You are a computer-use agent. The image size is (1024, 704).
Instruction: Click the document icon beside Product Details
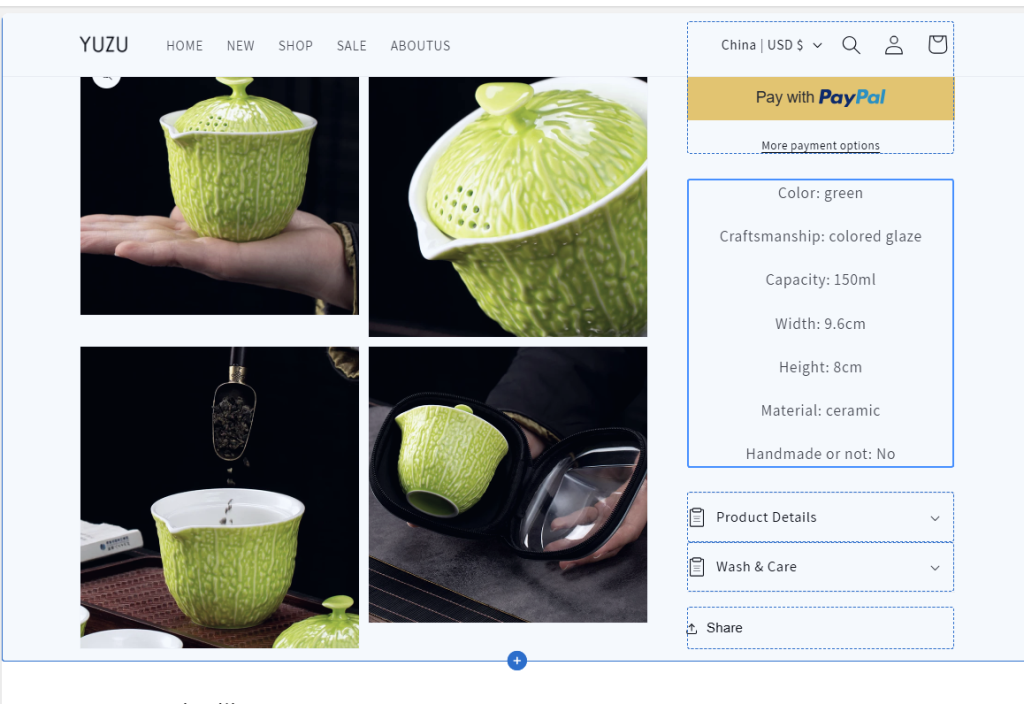(x=698, y=517)
